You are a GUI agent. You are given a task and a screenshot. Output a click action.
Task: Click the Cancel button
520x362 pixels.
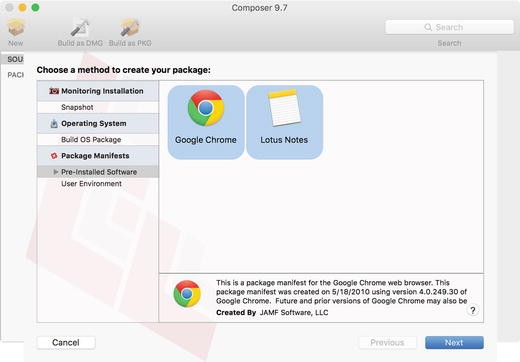click(66, 342)
